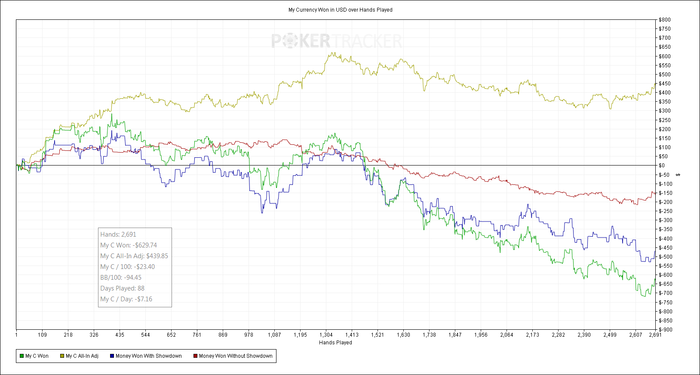Click the blue Money Won With Showdown swatch
The image size is (700, 375).
112,356
